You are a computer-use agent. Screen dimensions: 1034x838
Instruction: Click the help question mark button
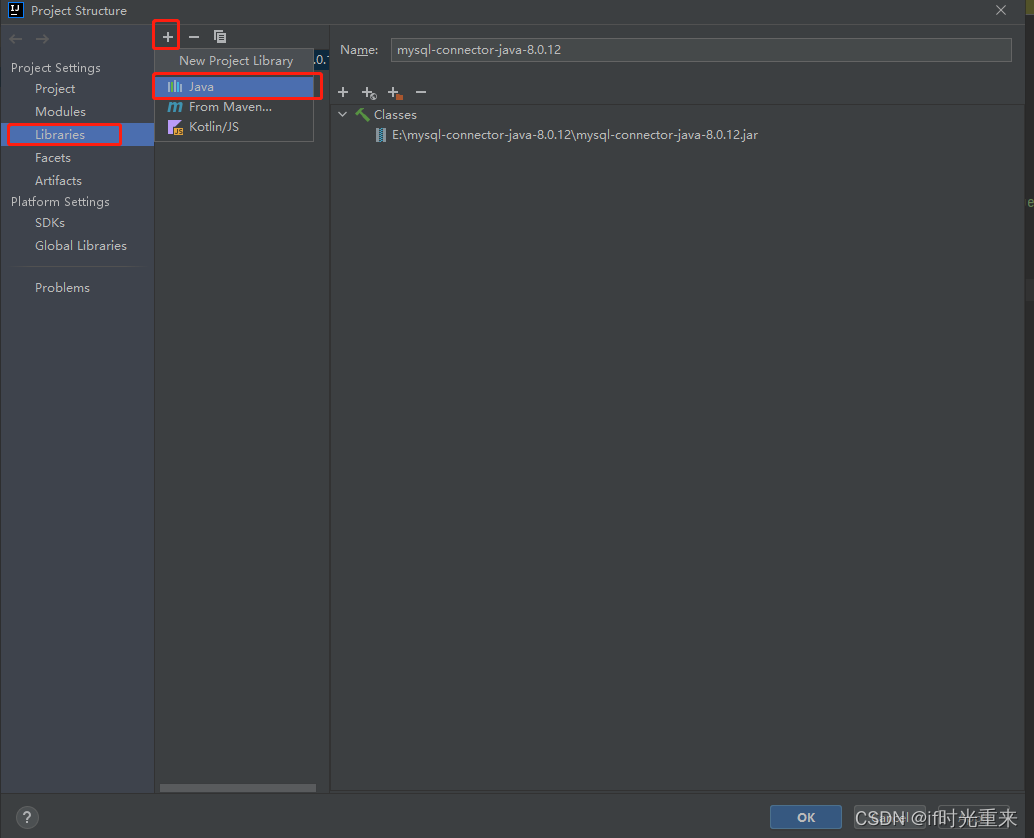click(x=27, y=818)
